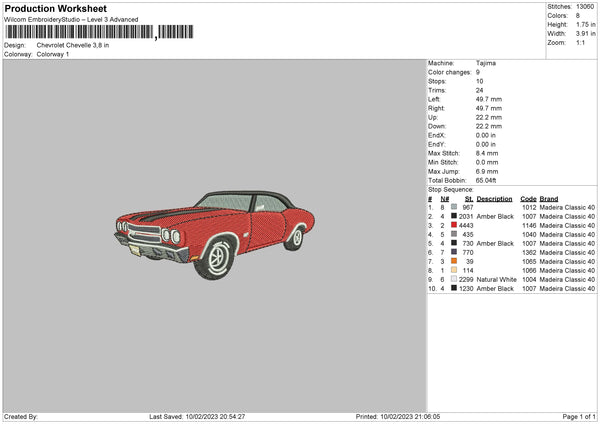Click the dark navy swatch coded 1362
600x424 pixels.
[x=453, y=252]
